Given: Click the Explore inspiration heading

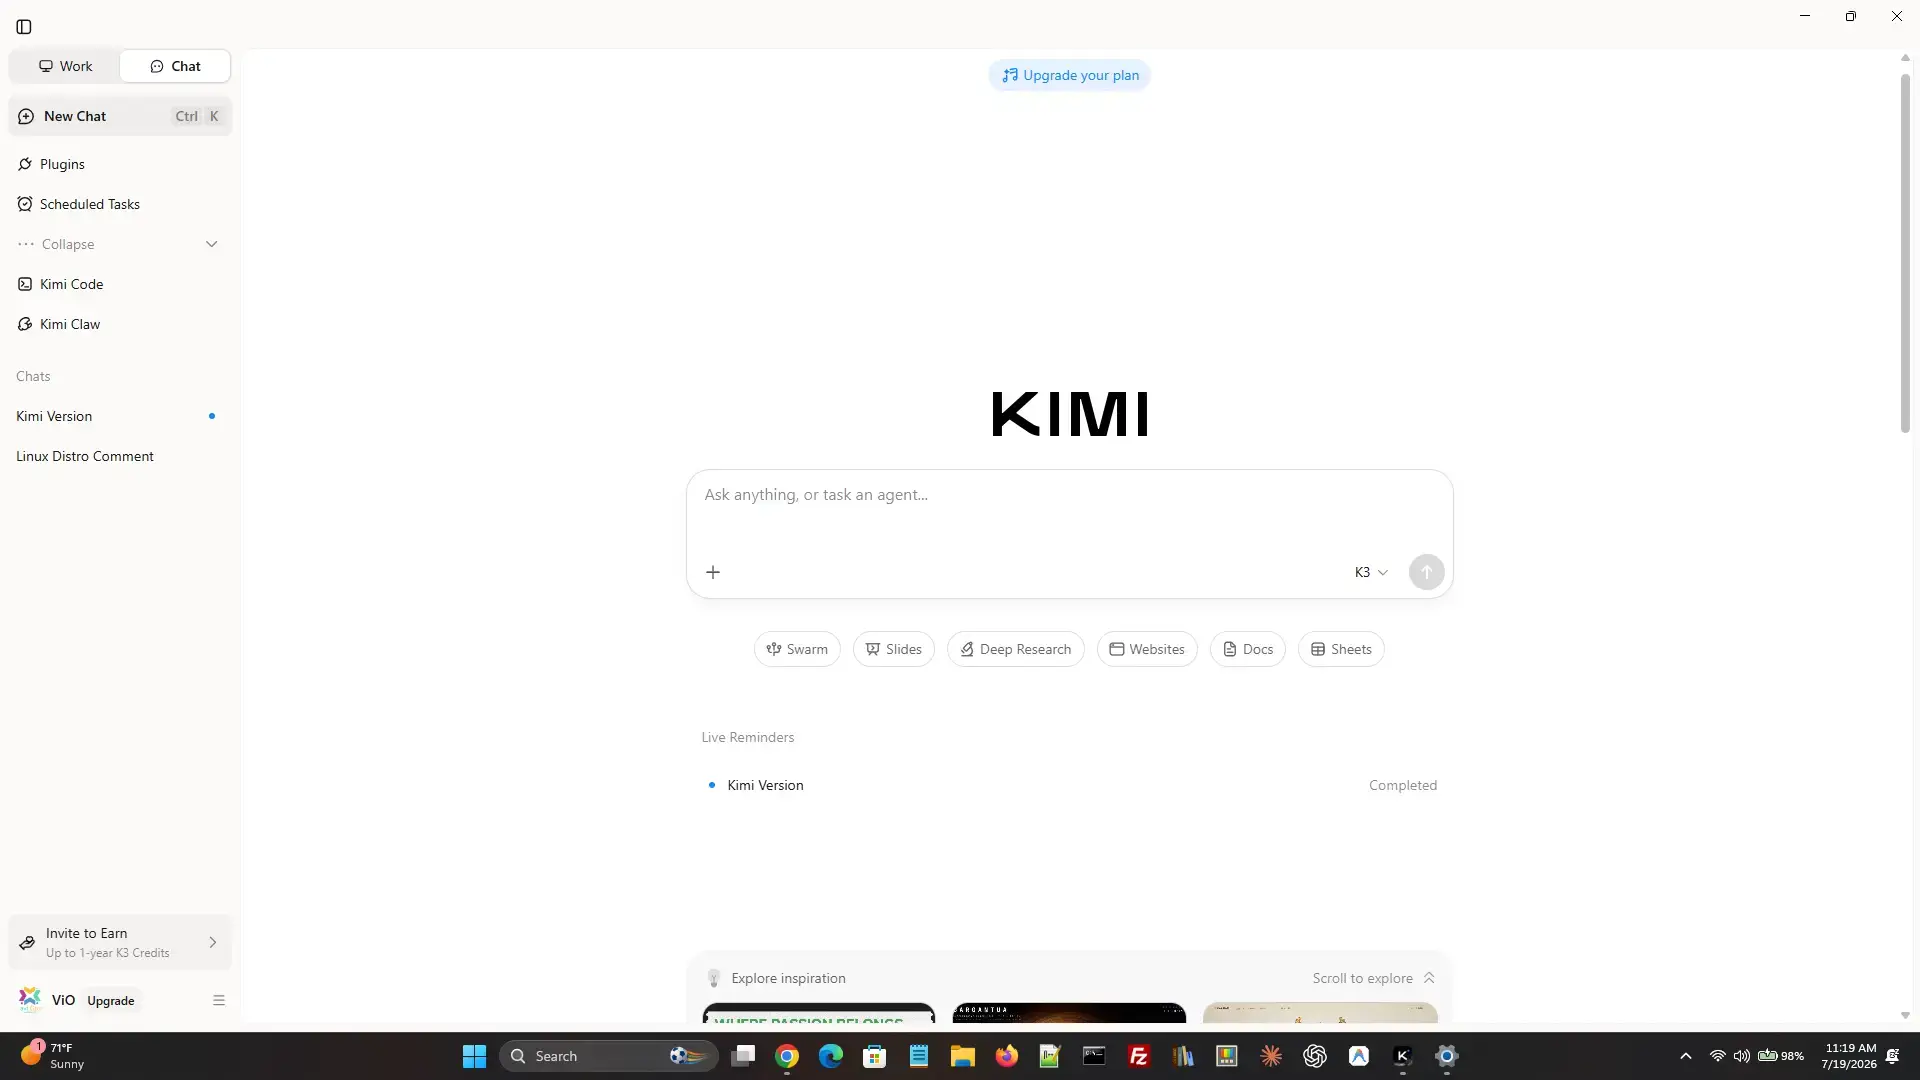Looking at the screenshot, I should [788, 978].
